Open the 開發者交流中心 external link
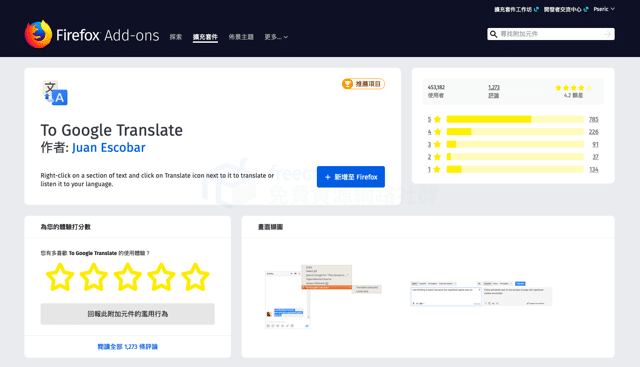The image size is (640, 367). tap(566, 9)
